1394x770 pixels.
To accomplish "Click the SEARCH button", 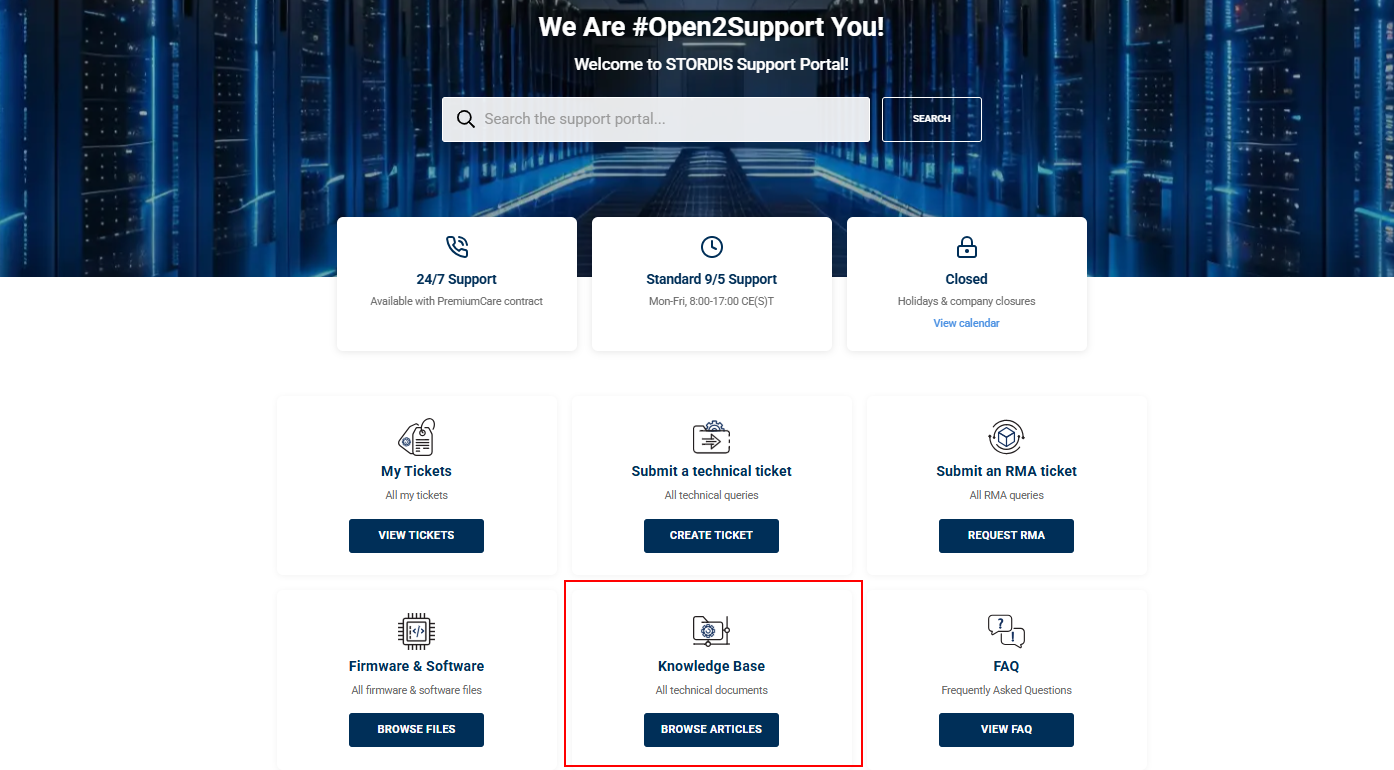I will (x=932, y=119).
